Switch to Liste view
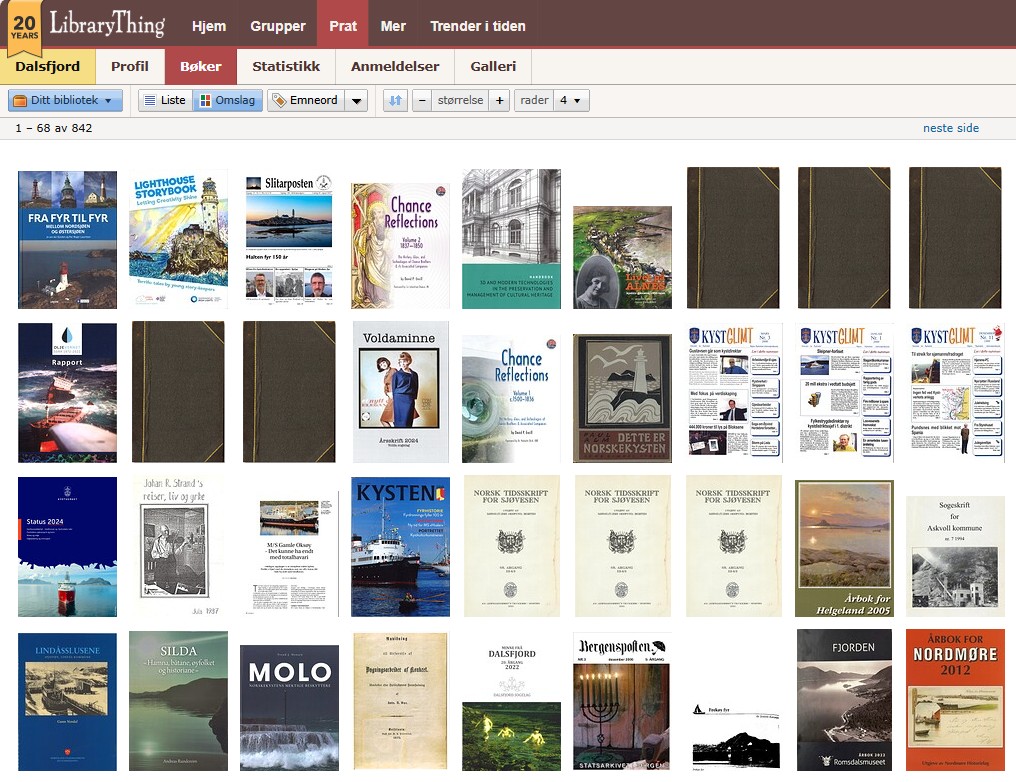 [164, 100]
